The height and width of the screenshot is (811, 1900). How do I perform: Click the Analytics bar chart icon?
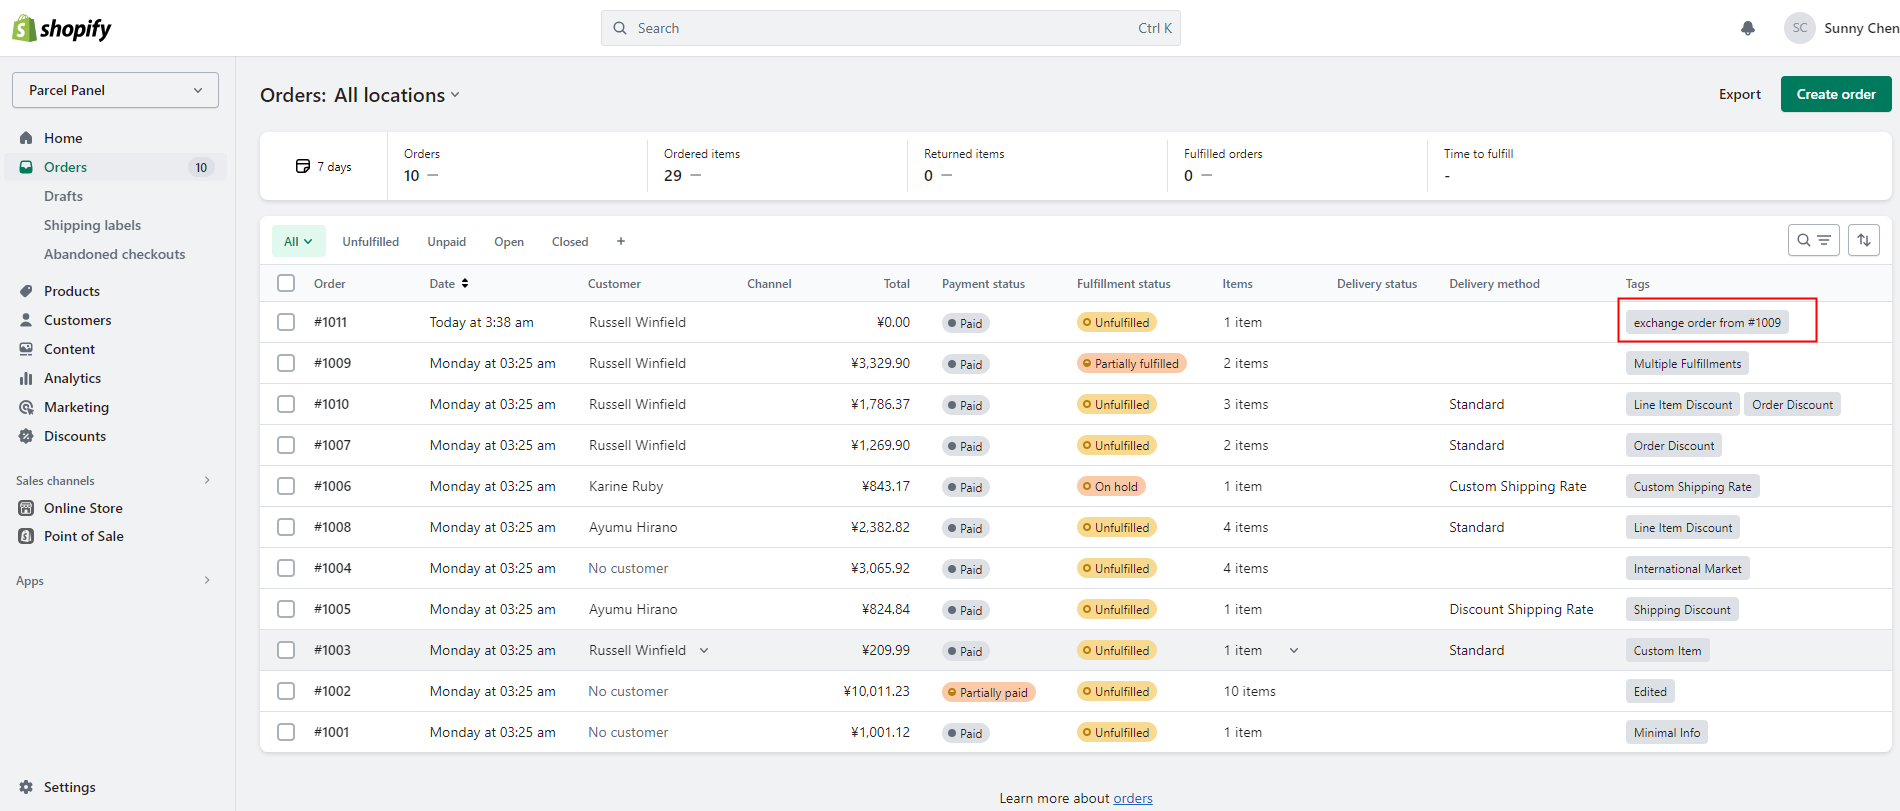(26, 378)
